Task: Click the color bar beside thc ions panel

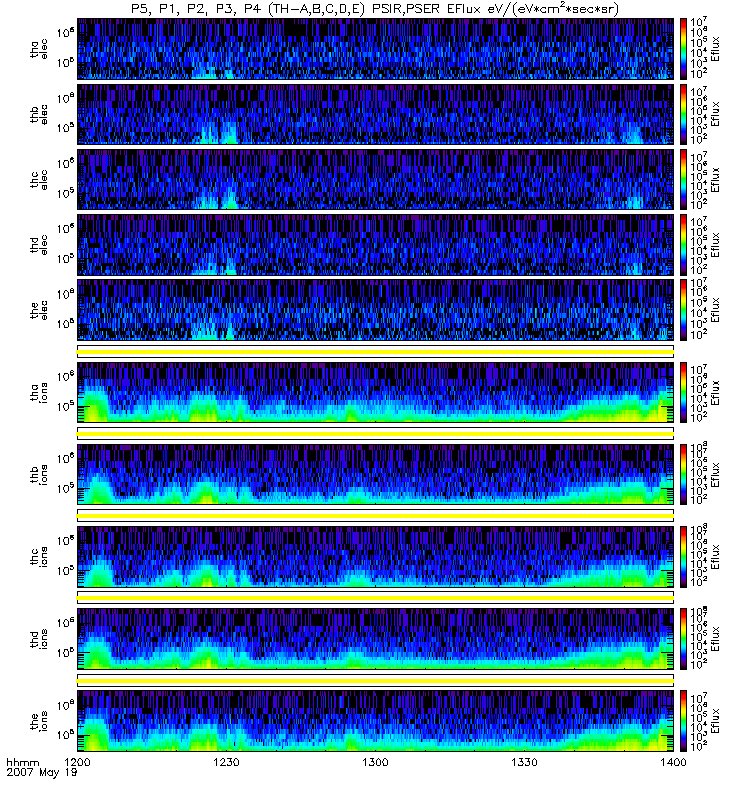Action: (x=684, y=557)
